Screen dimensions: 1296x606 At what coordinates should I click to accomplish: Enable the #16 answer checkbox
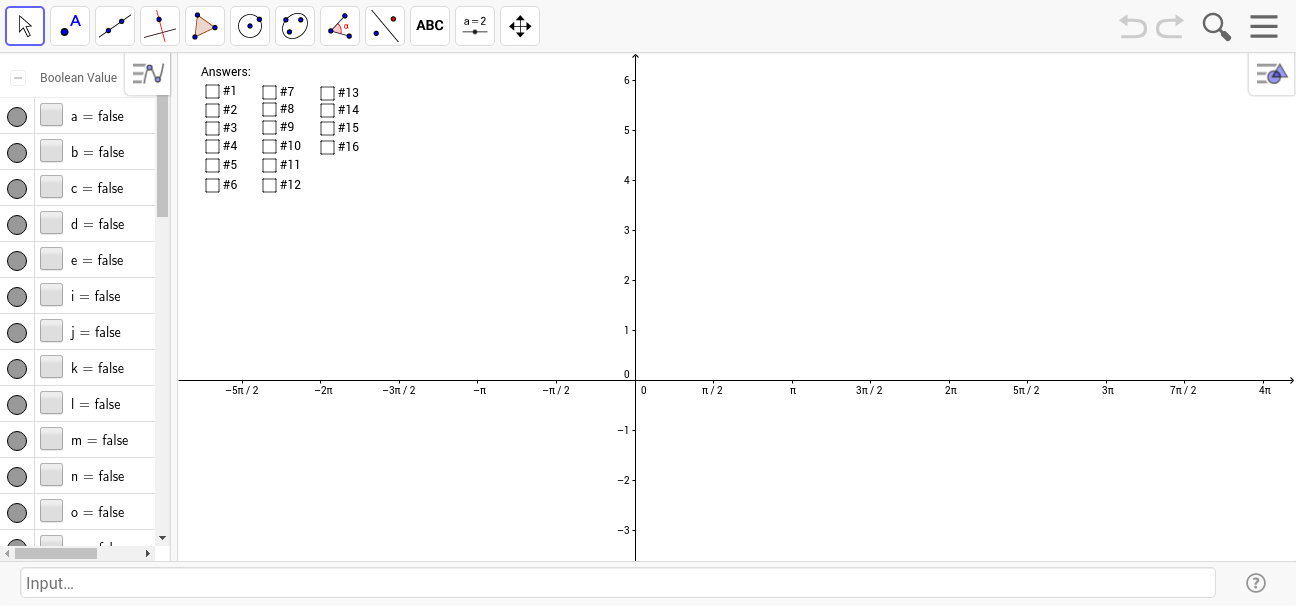tap(328, 147)
